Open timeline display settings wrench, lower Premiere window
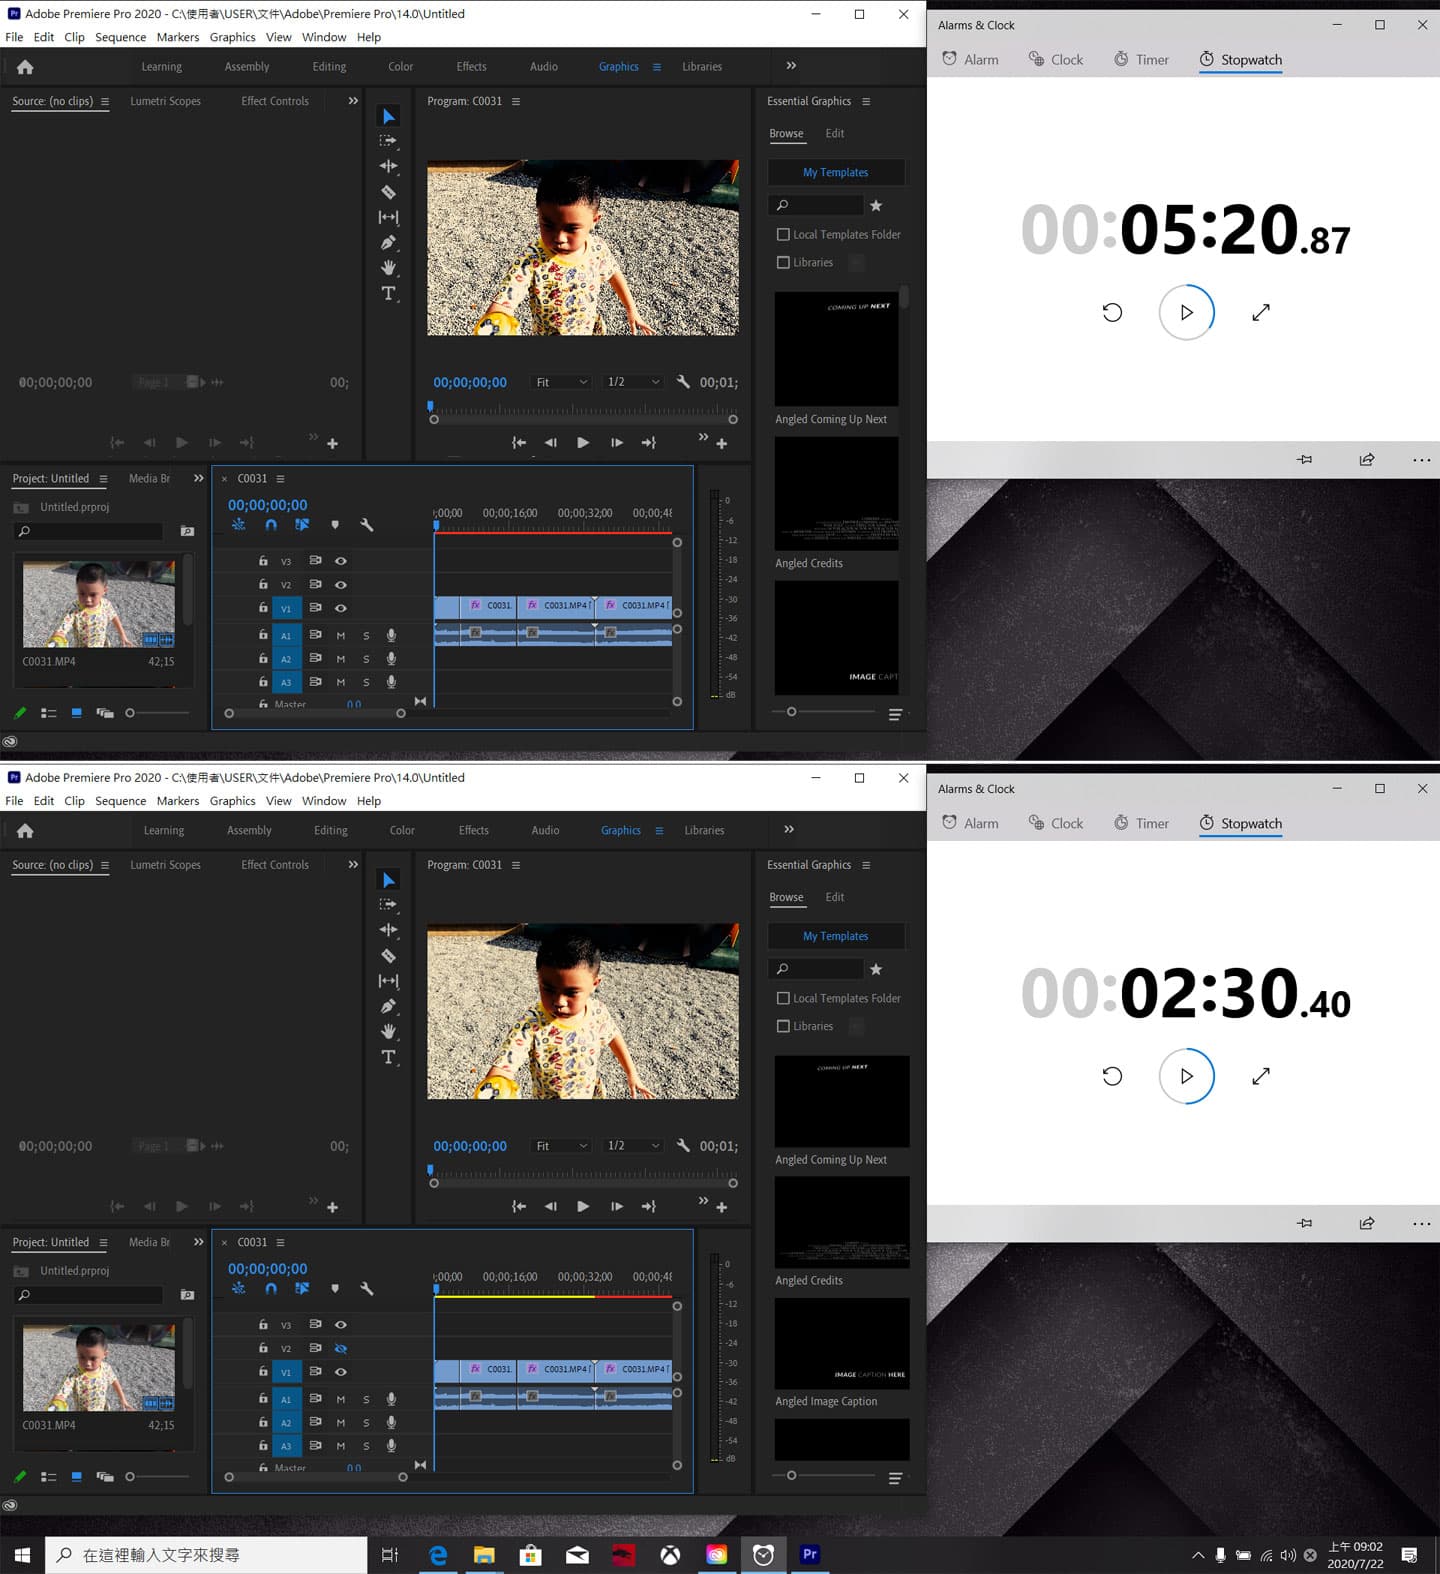Viewport: 1440px width, 1574px height. pyautogui.click(x=367, y=1289)
